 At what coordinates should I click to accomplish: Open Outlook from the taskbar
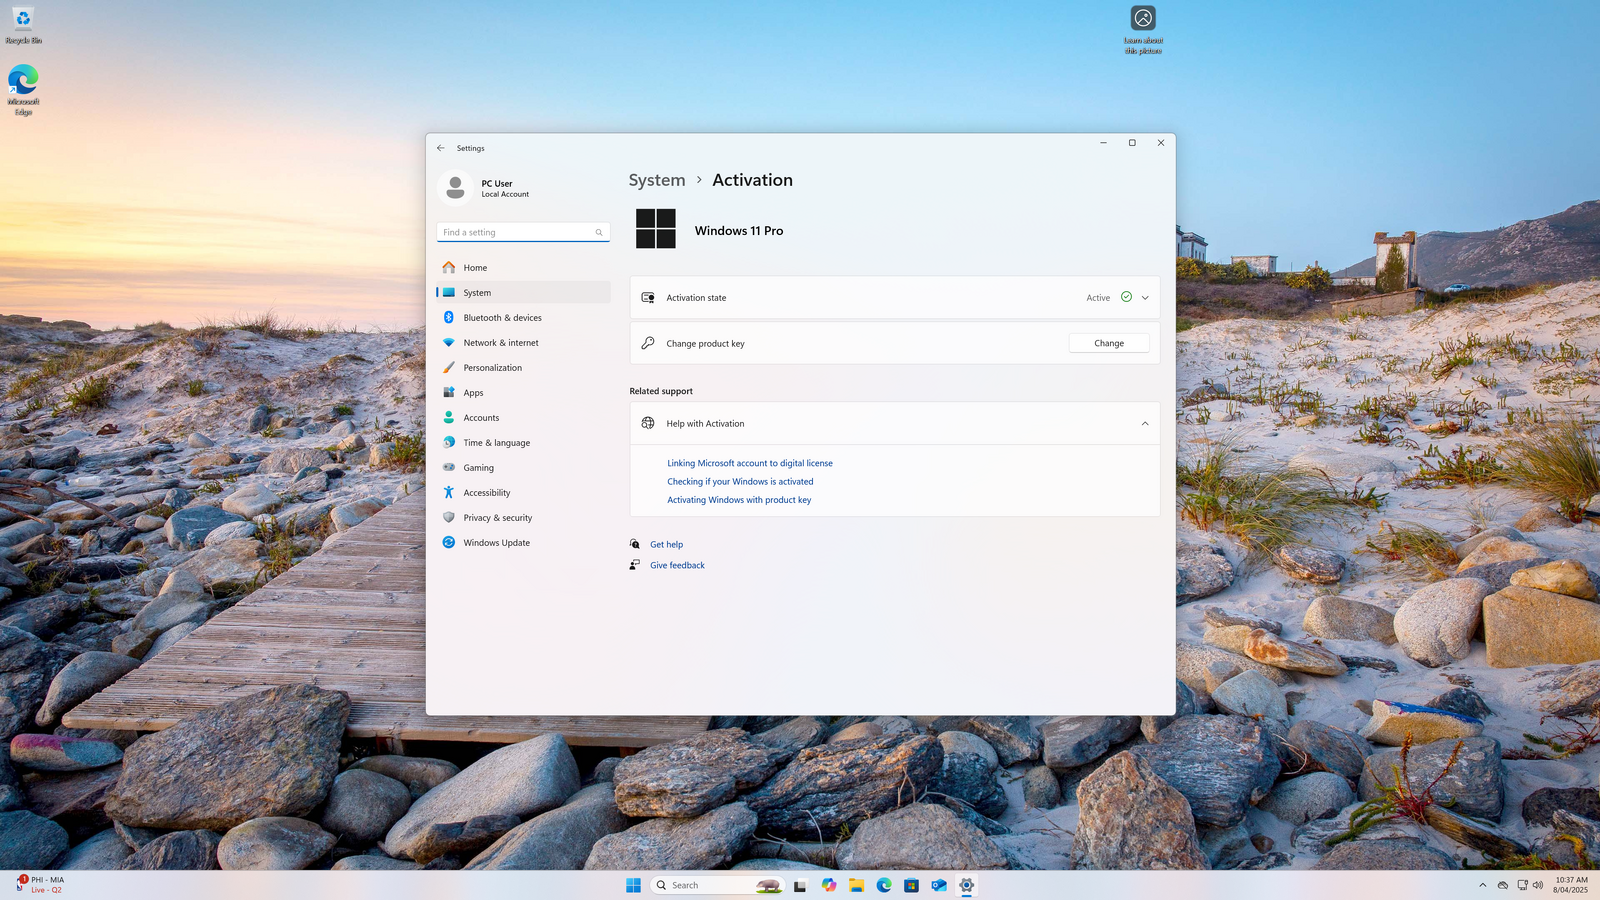coord(939,885)
